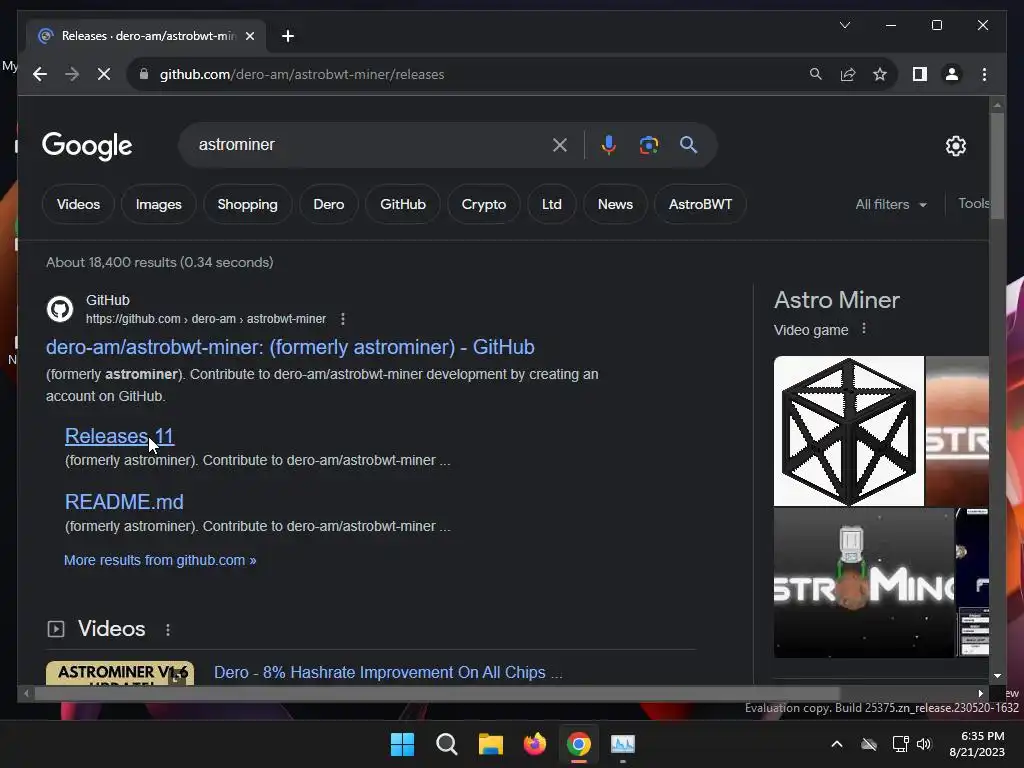Submit search with the magnifier button
This screenshot has width=1024, height=768.
688,145
